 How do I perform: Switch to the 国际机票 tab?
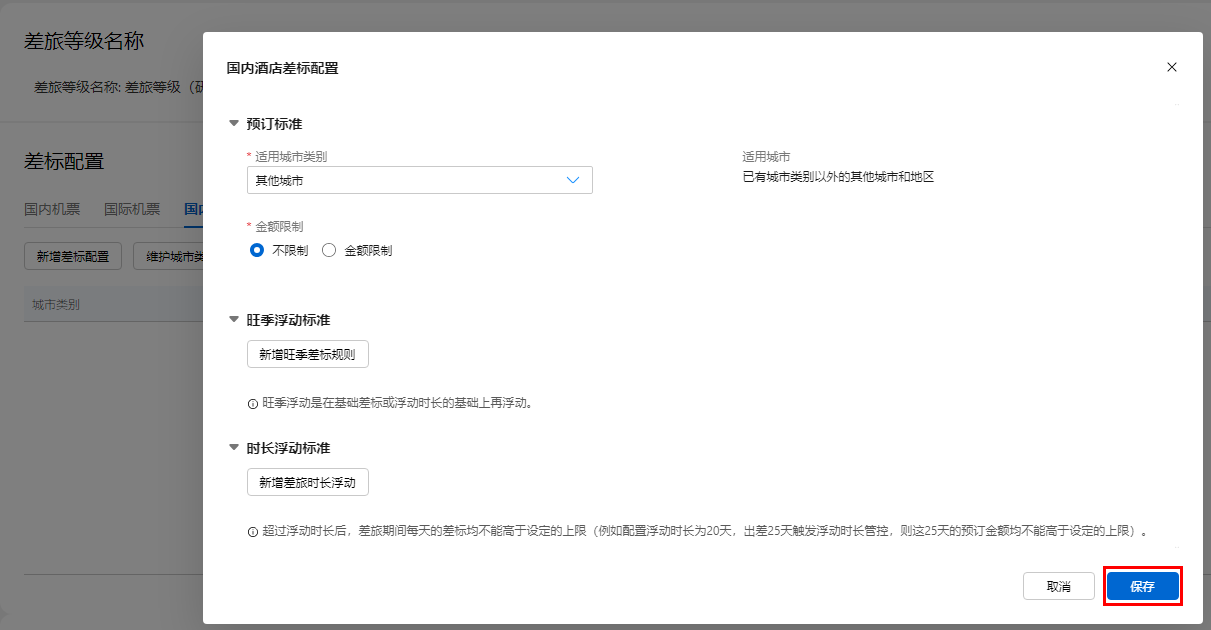pyautogui.click(x=132, y=209)
